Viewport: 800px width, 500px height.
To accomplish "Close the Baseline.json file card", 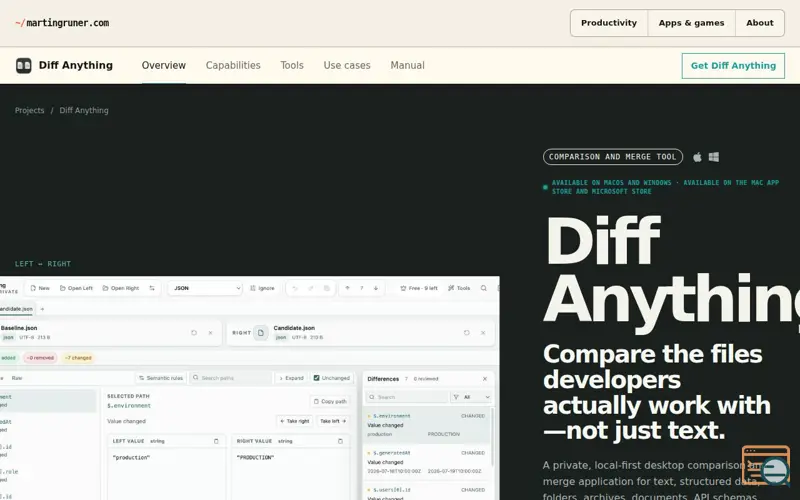I will click(210, 333).
